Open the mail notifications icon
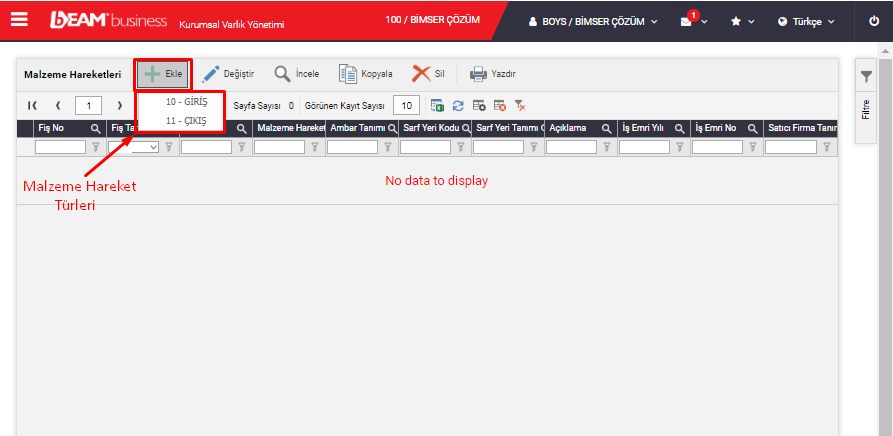Image resolution: width=893 pixels, height=436 pixels. point(686,22)
